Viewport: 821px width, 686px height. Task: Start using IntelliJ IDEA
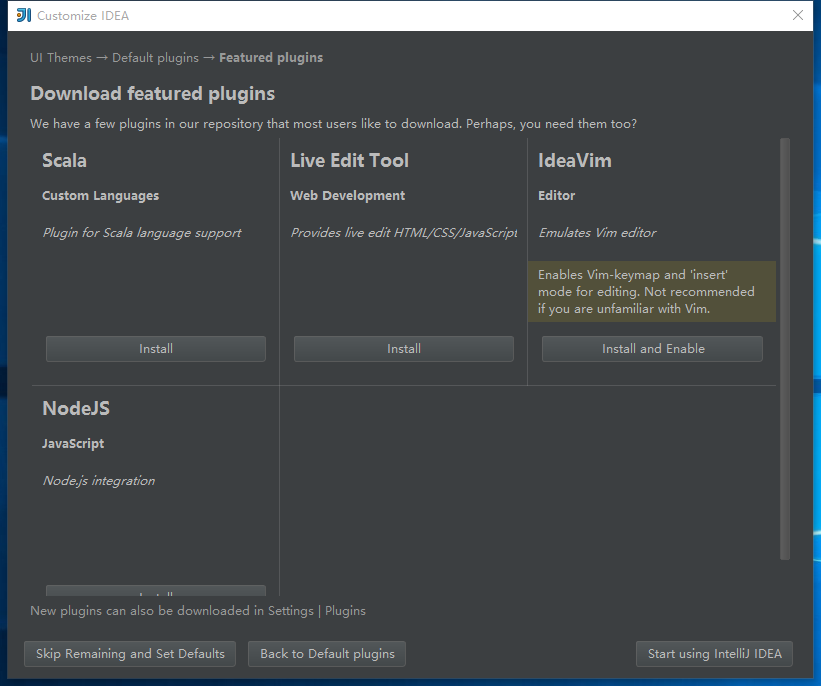714,654
